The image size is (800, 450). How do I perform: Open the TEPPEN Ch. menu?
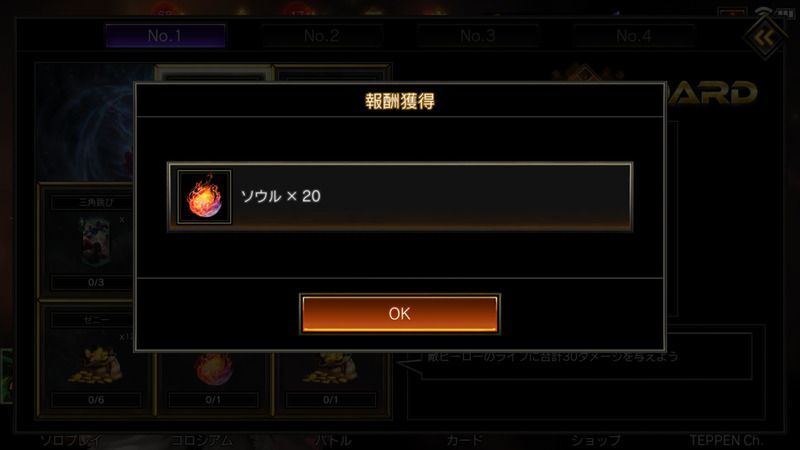pyautogui.click(x=726, y=440)
